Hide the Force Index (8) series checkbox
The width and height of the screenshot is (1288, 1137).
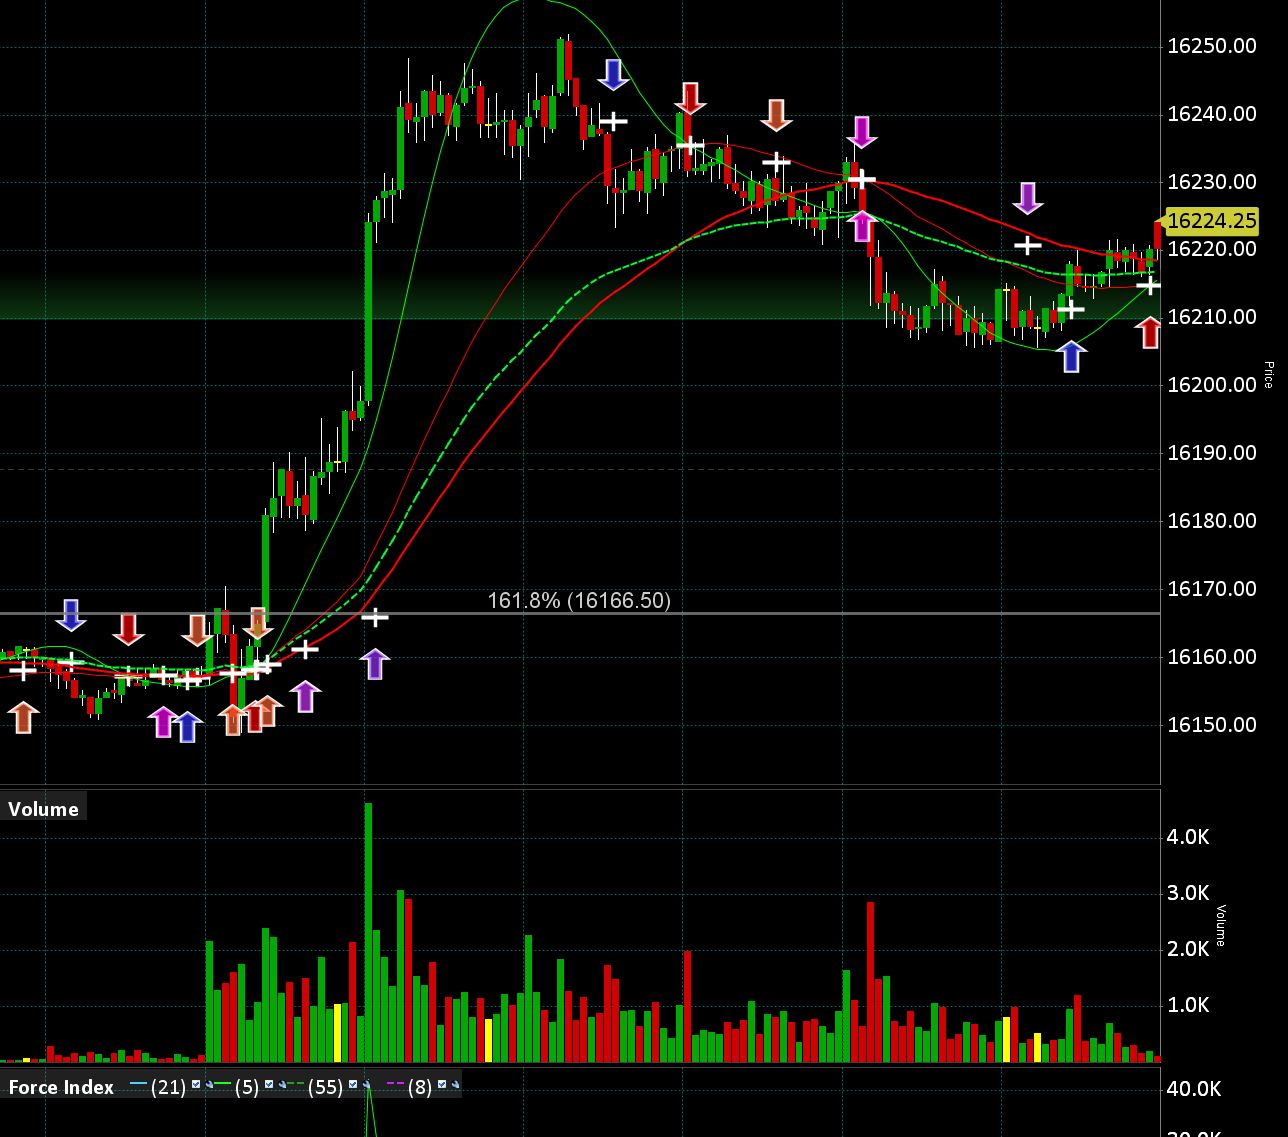(x=442, y=1085)
